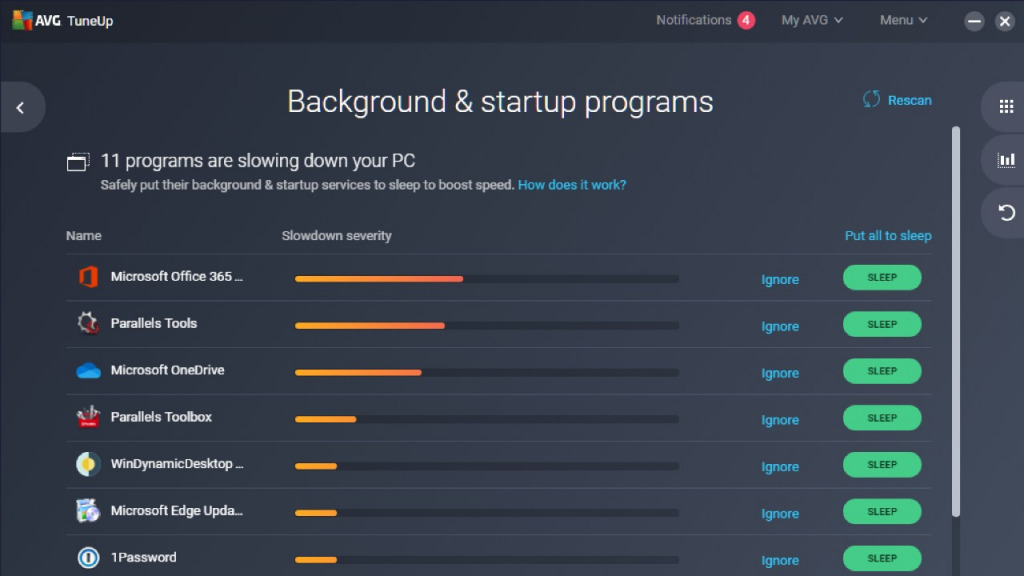1024x576 pixels.
Task: Sleep the Parallels Tools background service
Action: (x=881, y=324)
